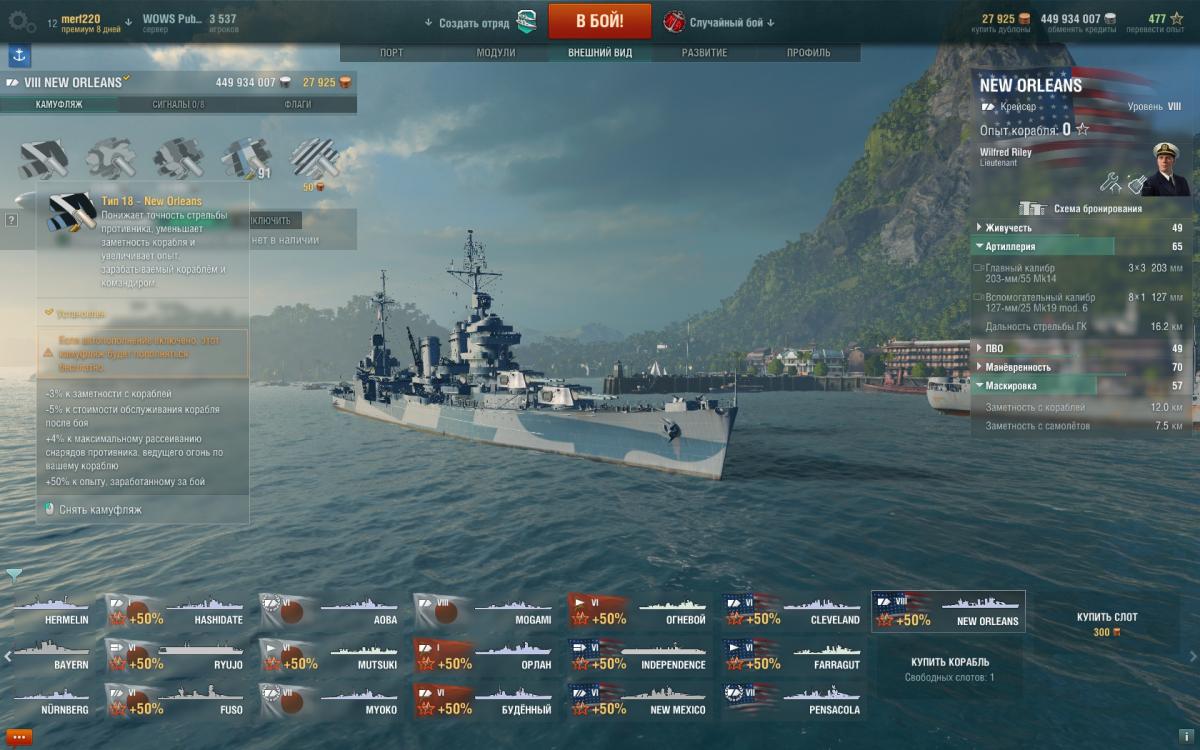Open the Сигналы 0/8 tab
1200x750 pixels.
[179, 104]
